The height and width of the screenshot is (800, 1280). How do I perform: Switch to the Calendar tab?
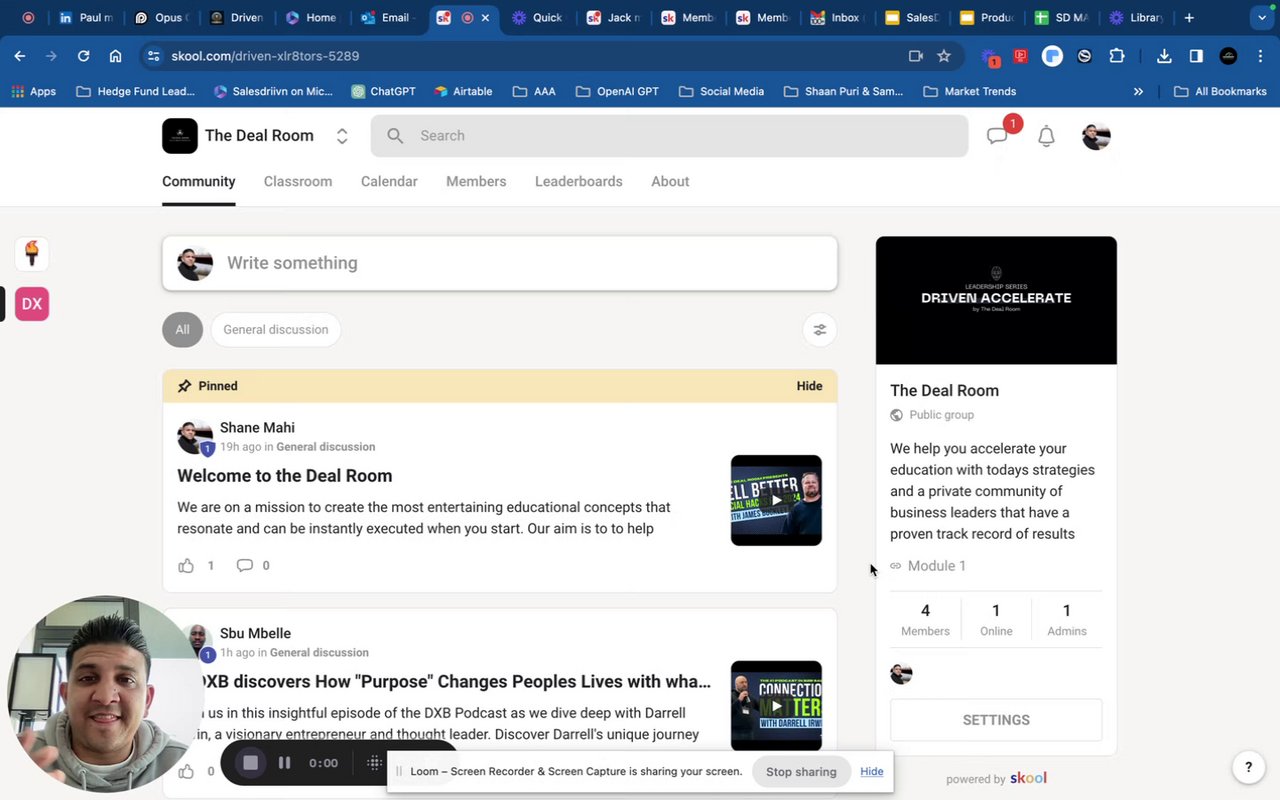click(x=389, y=181)
